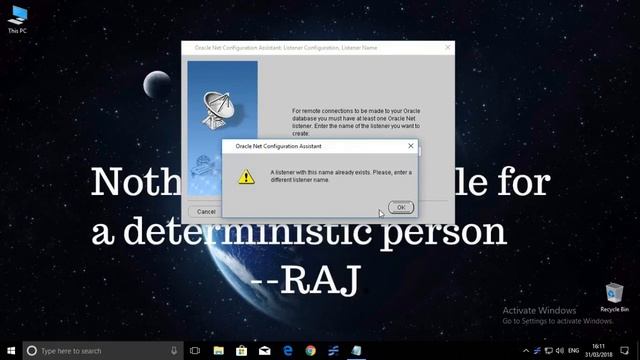This screenshot has width=640, height=360.
Task: Open the Recycle Bin desktop icon
Action: [x=614, y=298]
